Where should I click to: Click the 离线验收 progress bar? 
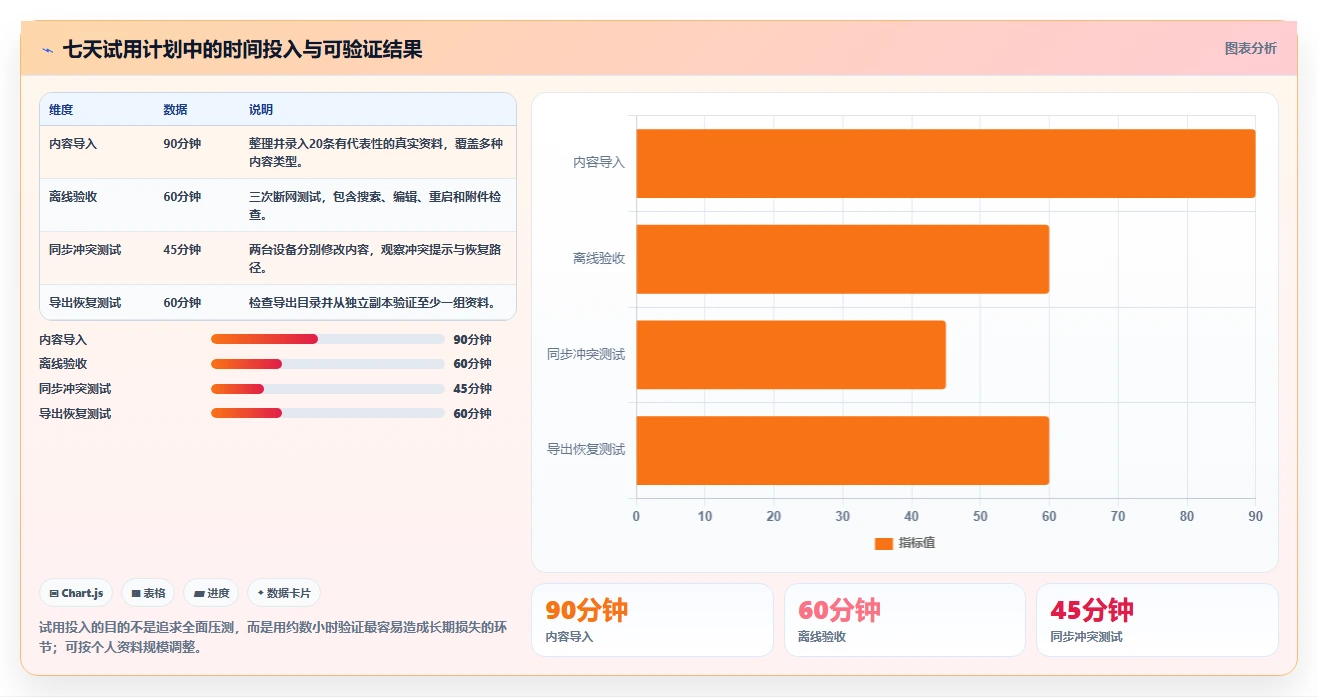[x=328, y=364]
